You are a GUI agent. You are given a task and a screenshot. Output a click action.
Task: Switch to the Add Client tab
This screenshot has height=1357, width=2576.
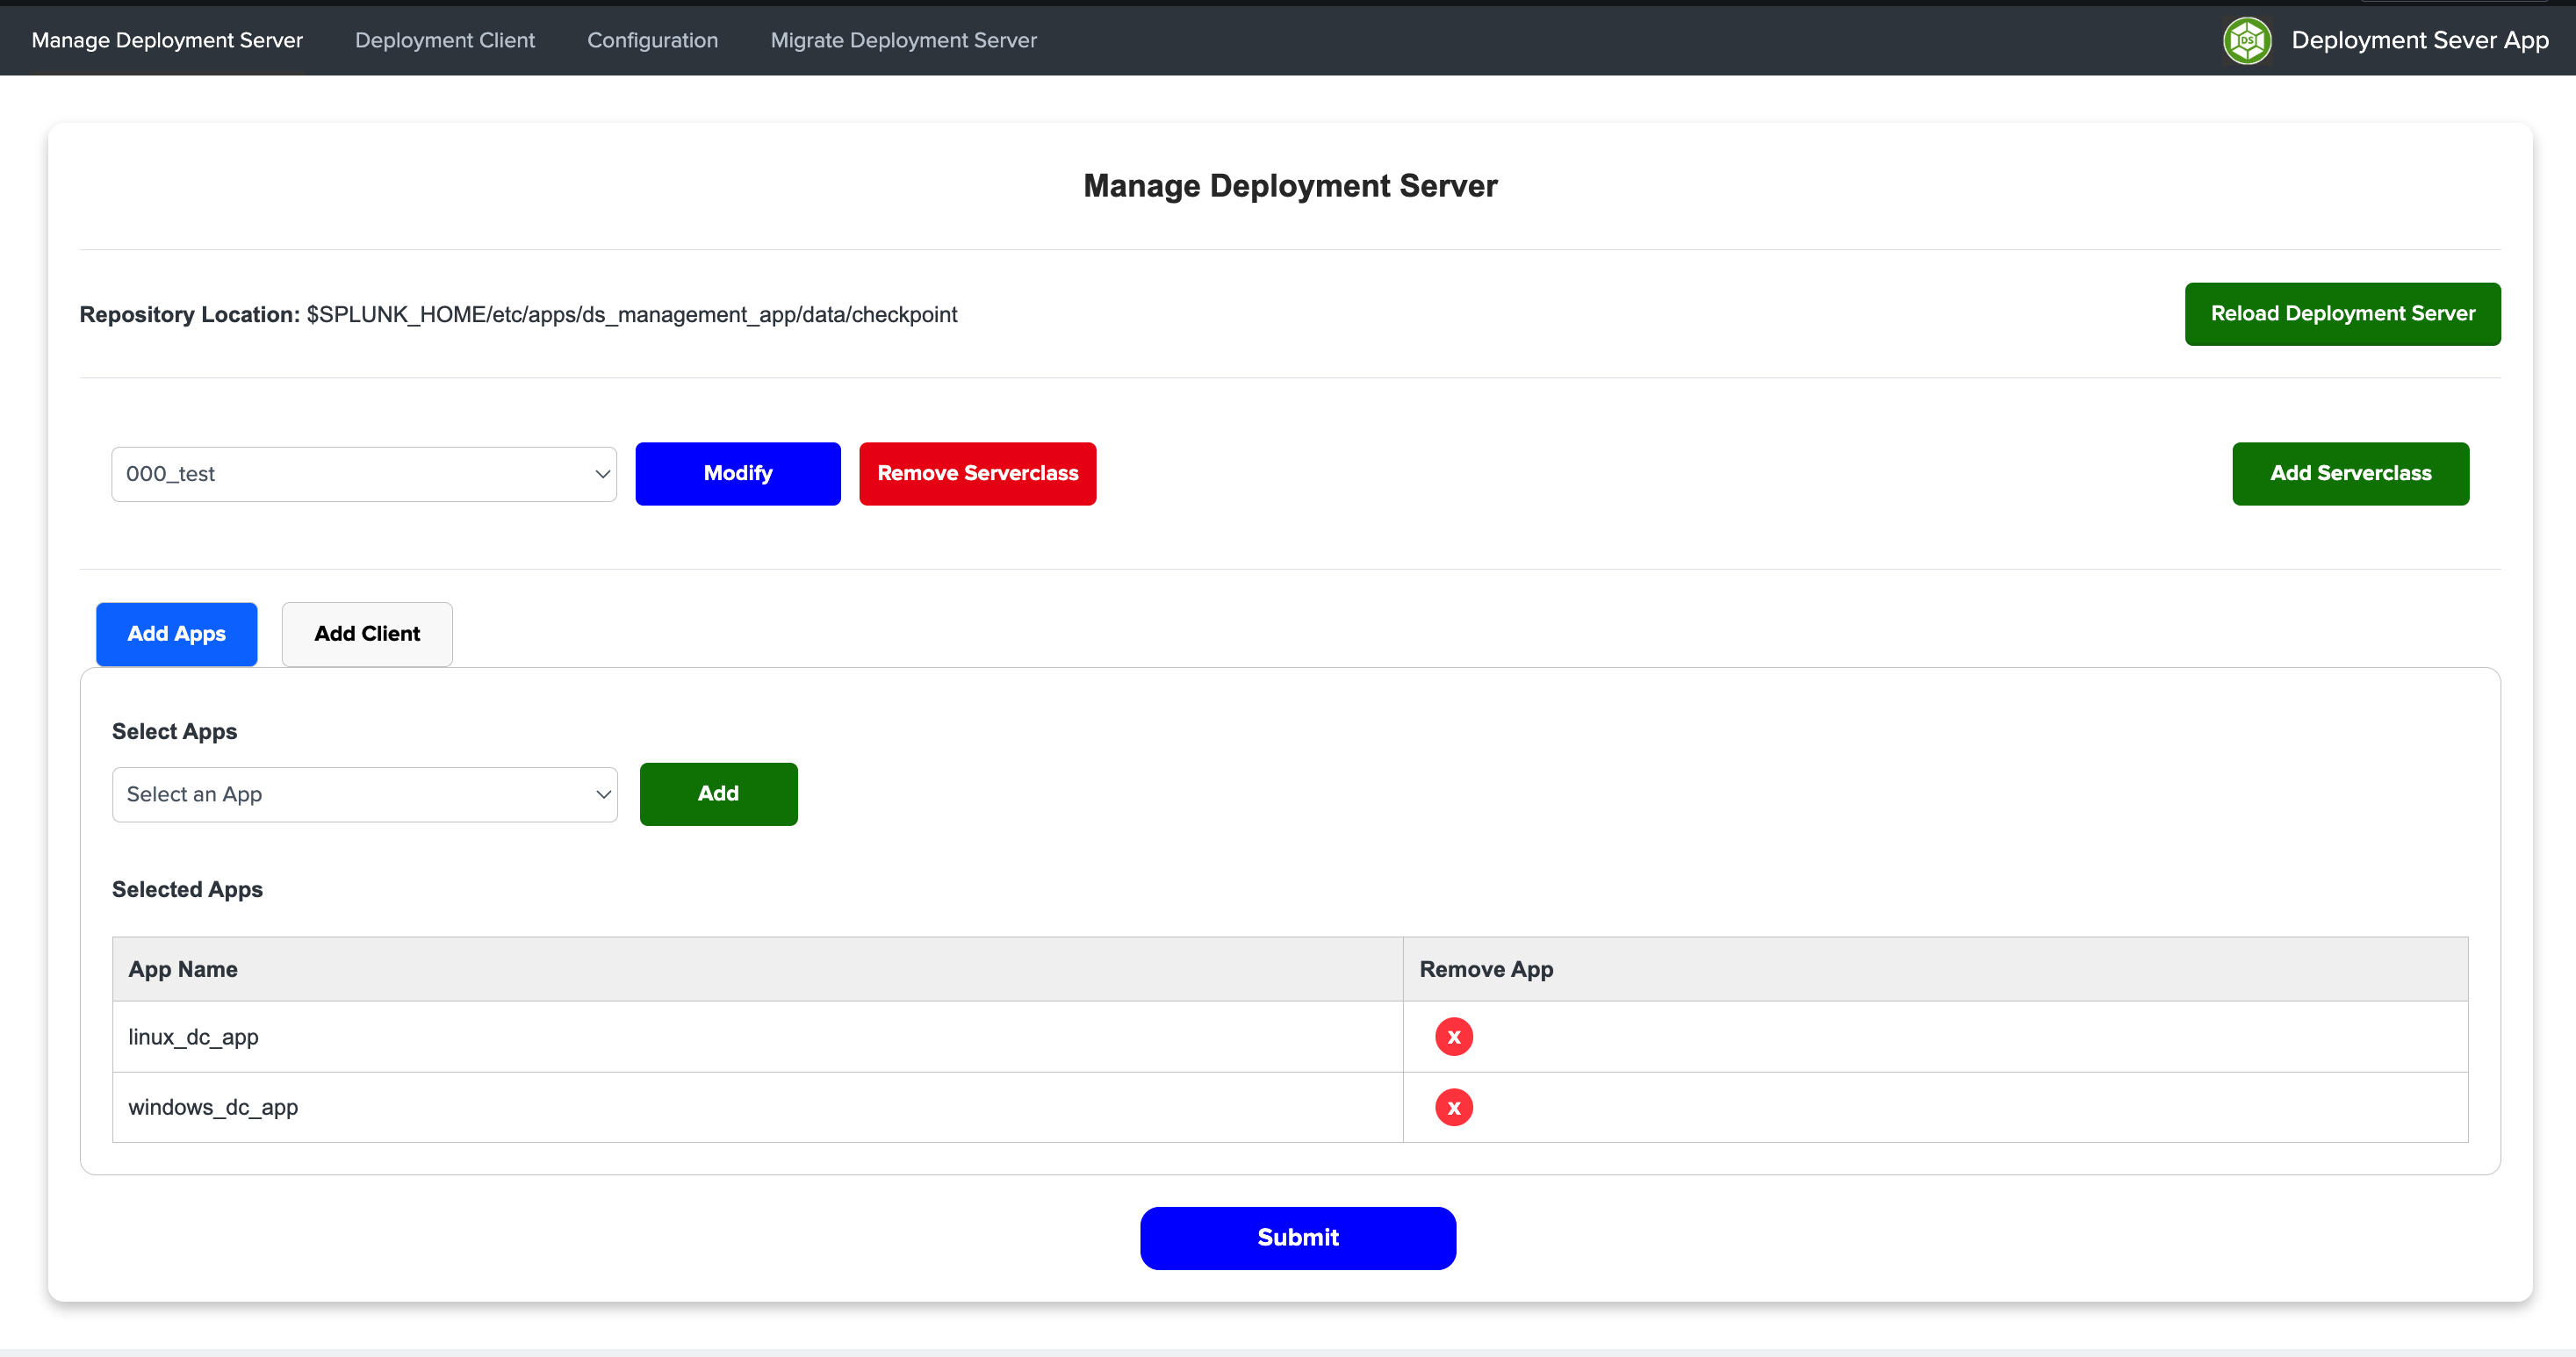coord(366,633)
